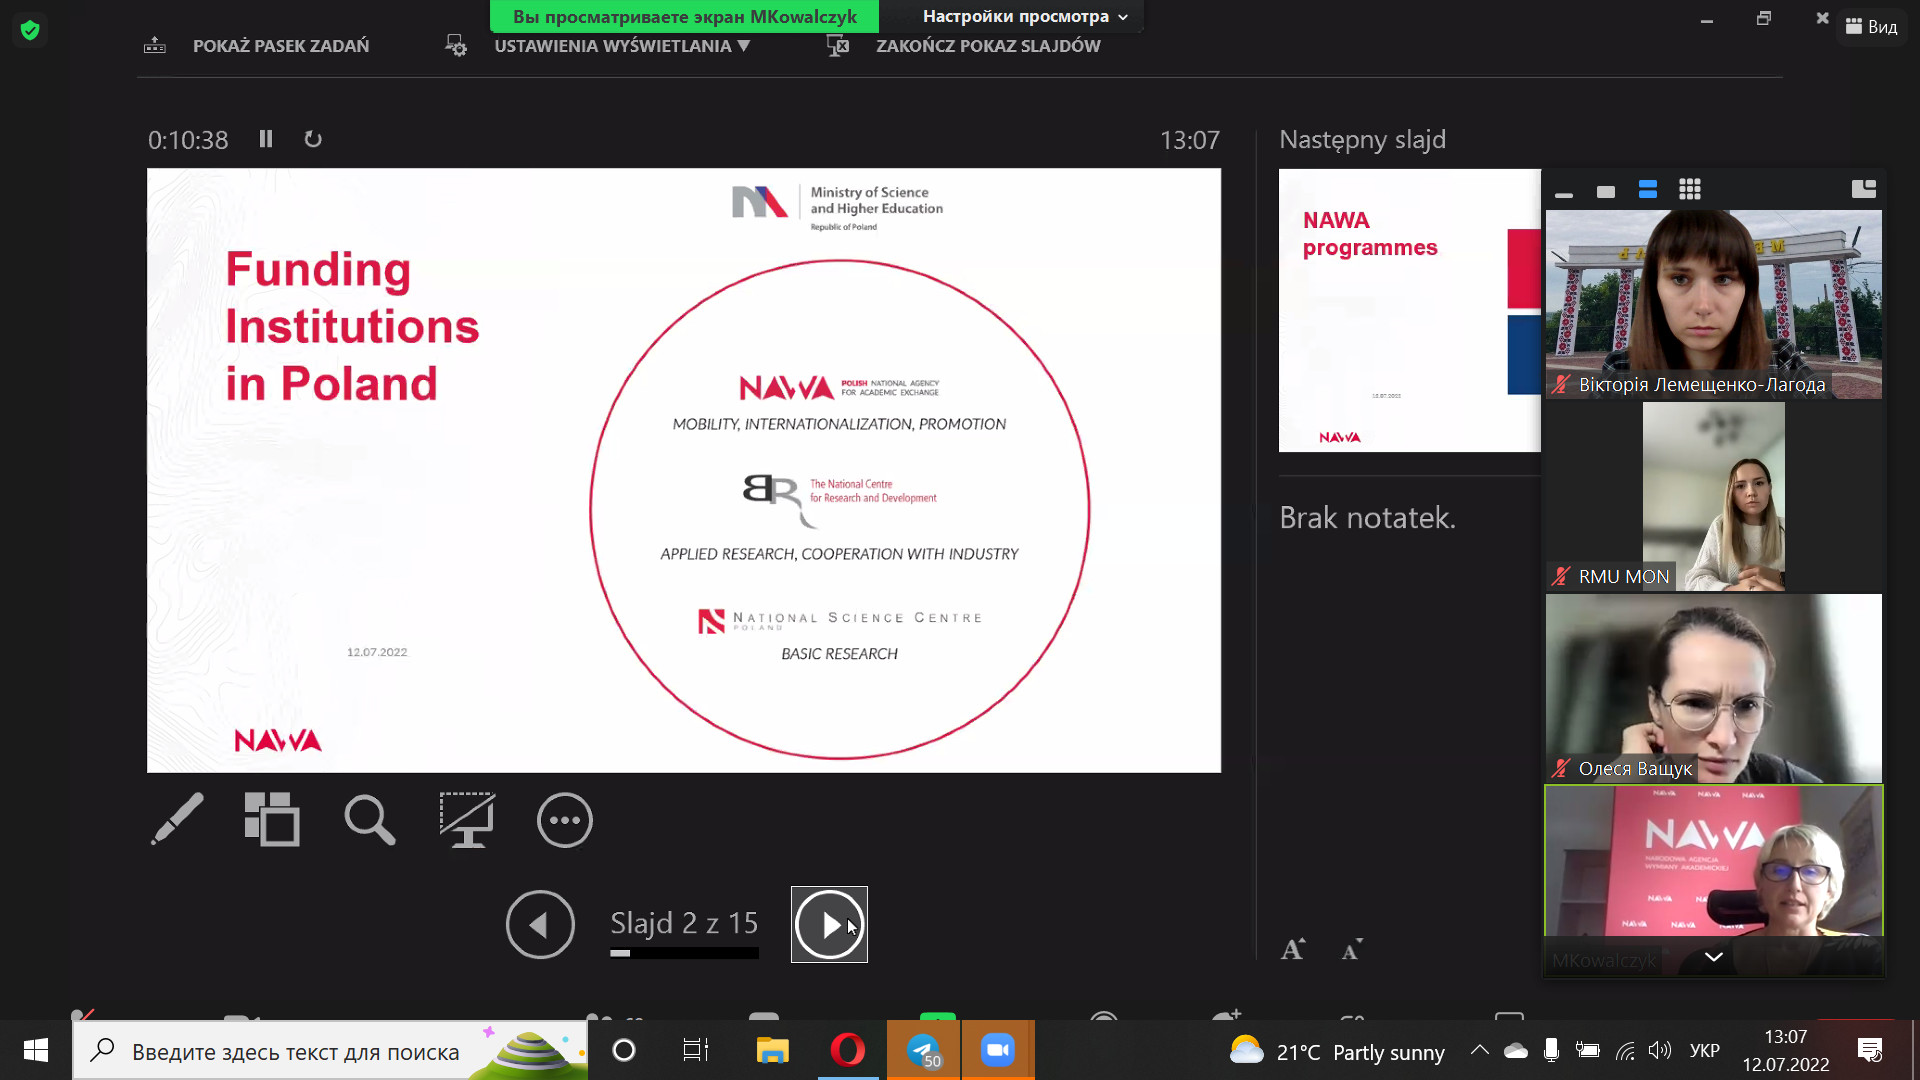Click the NAWA programmes next slide thumbnail
The height and width of the screenshot is (1080, 1920).
pos(1408,310)
